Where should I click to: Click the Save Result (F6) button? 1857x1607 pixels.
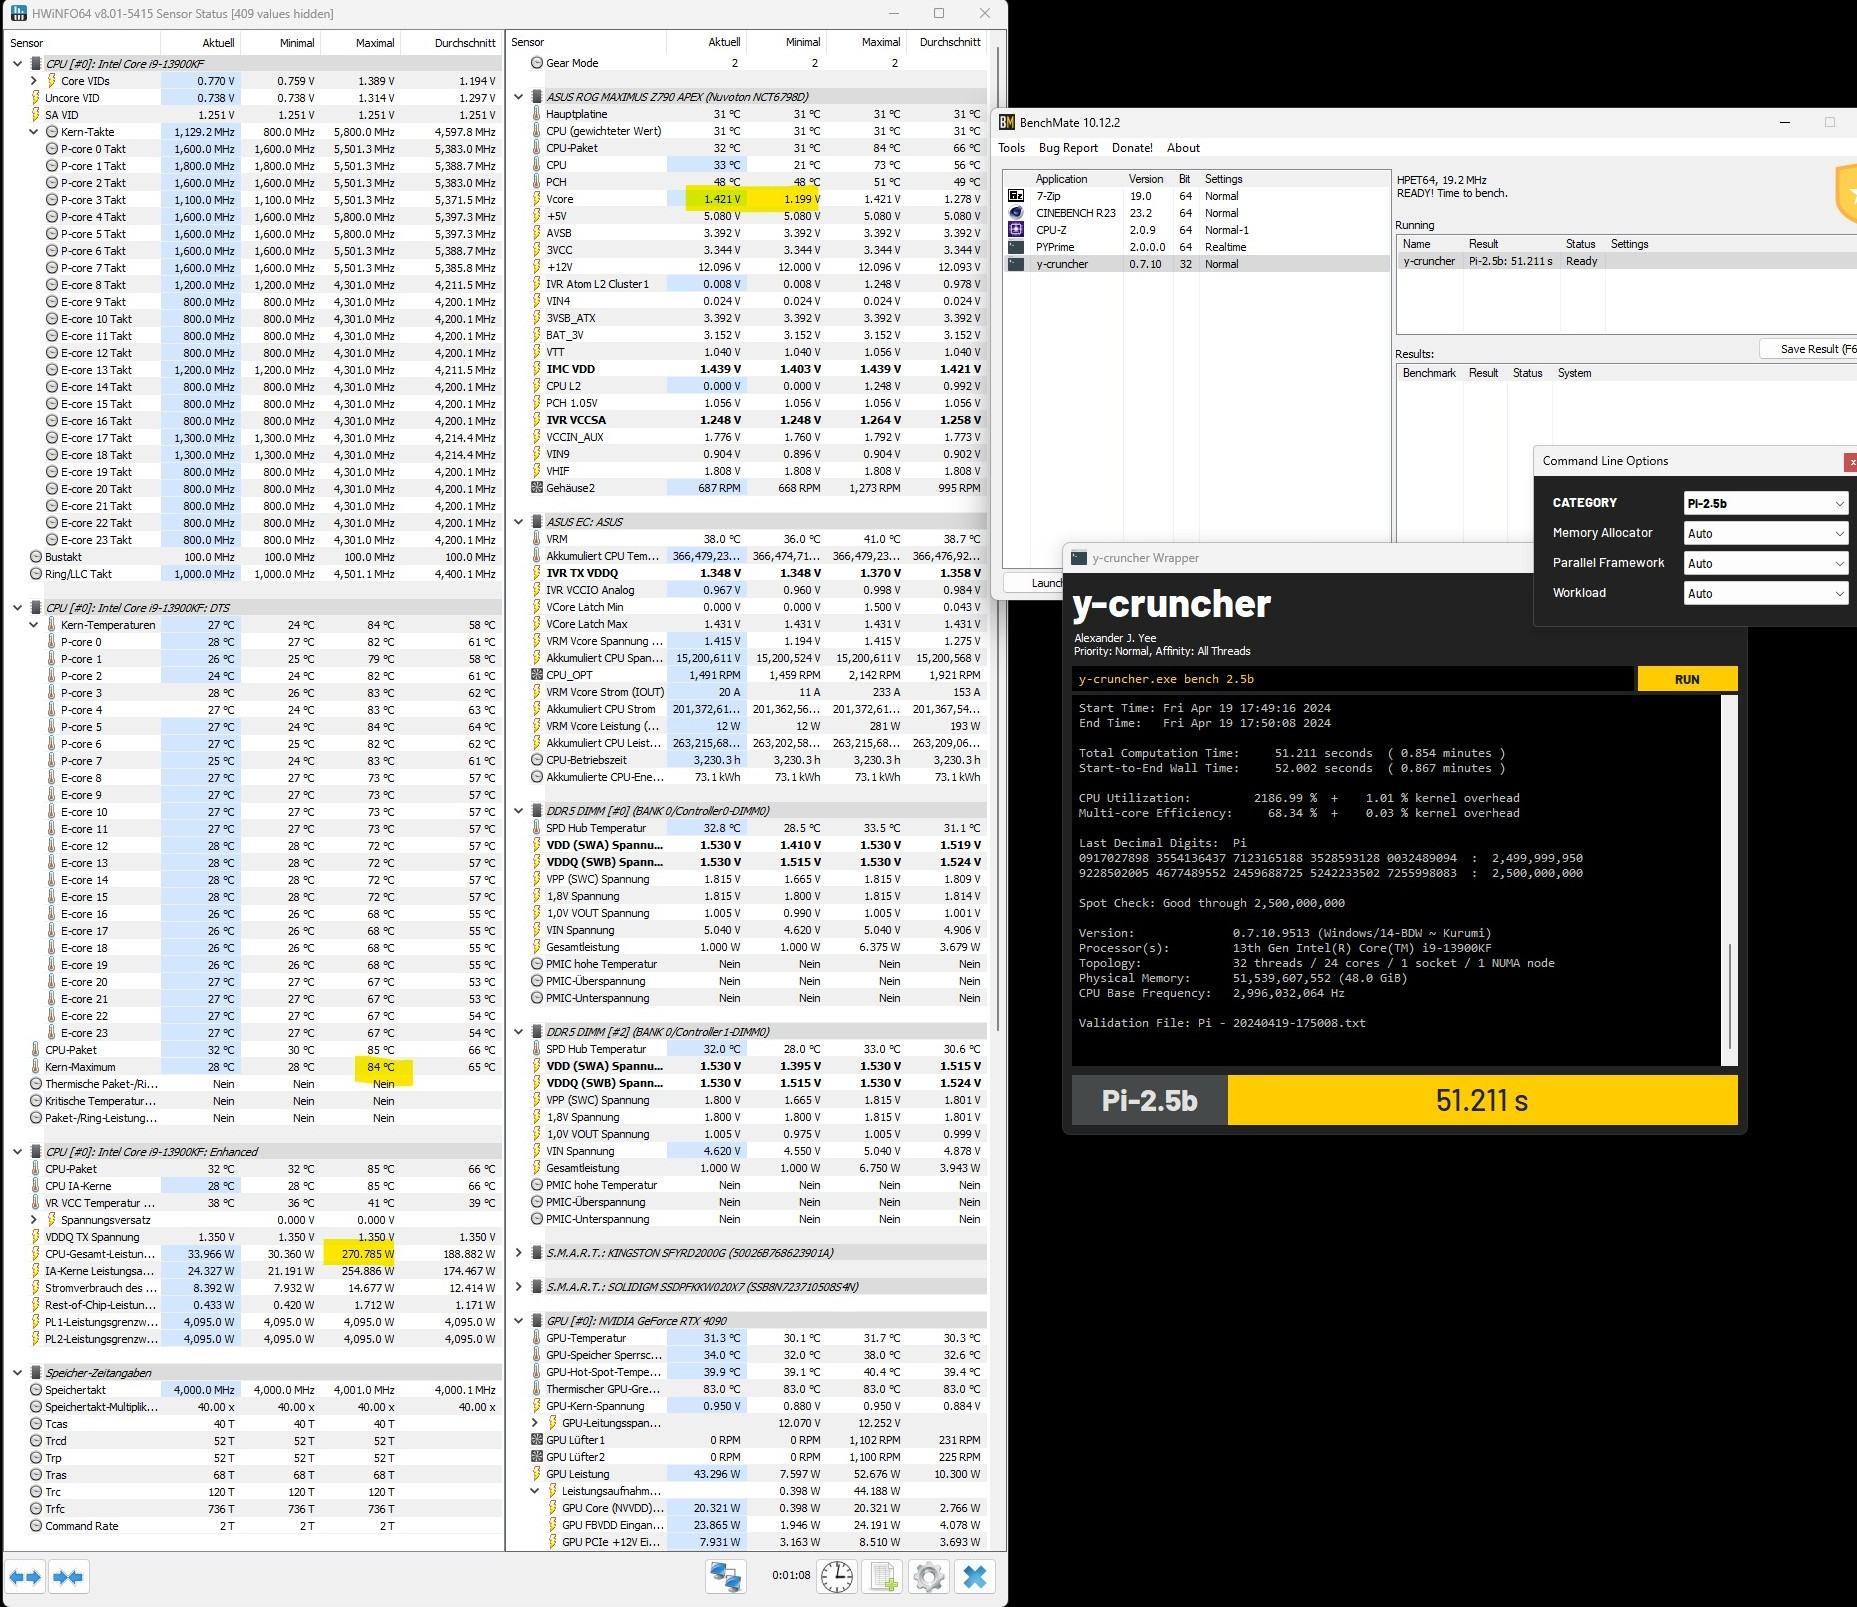tap(1810, 349)
